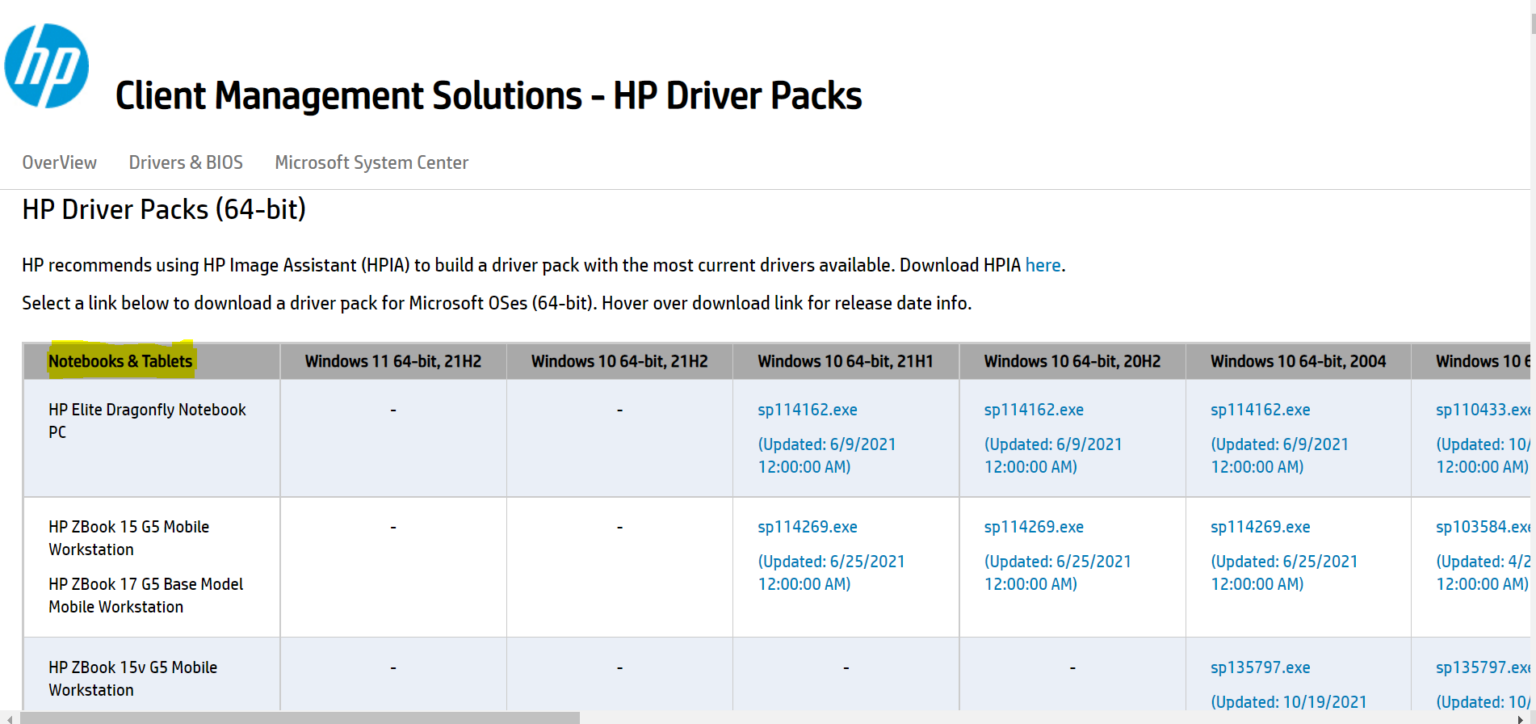Download sp114269.exe under Windows 10 2004
This screenshot has height=724, width=1536.
1260,527
